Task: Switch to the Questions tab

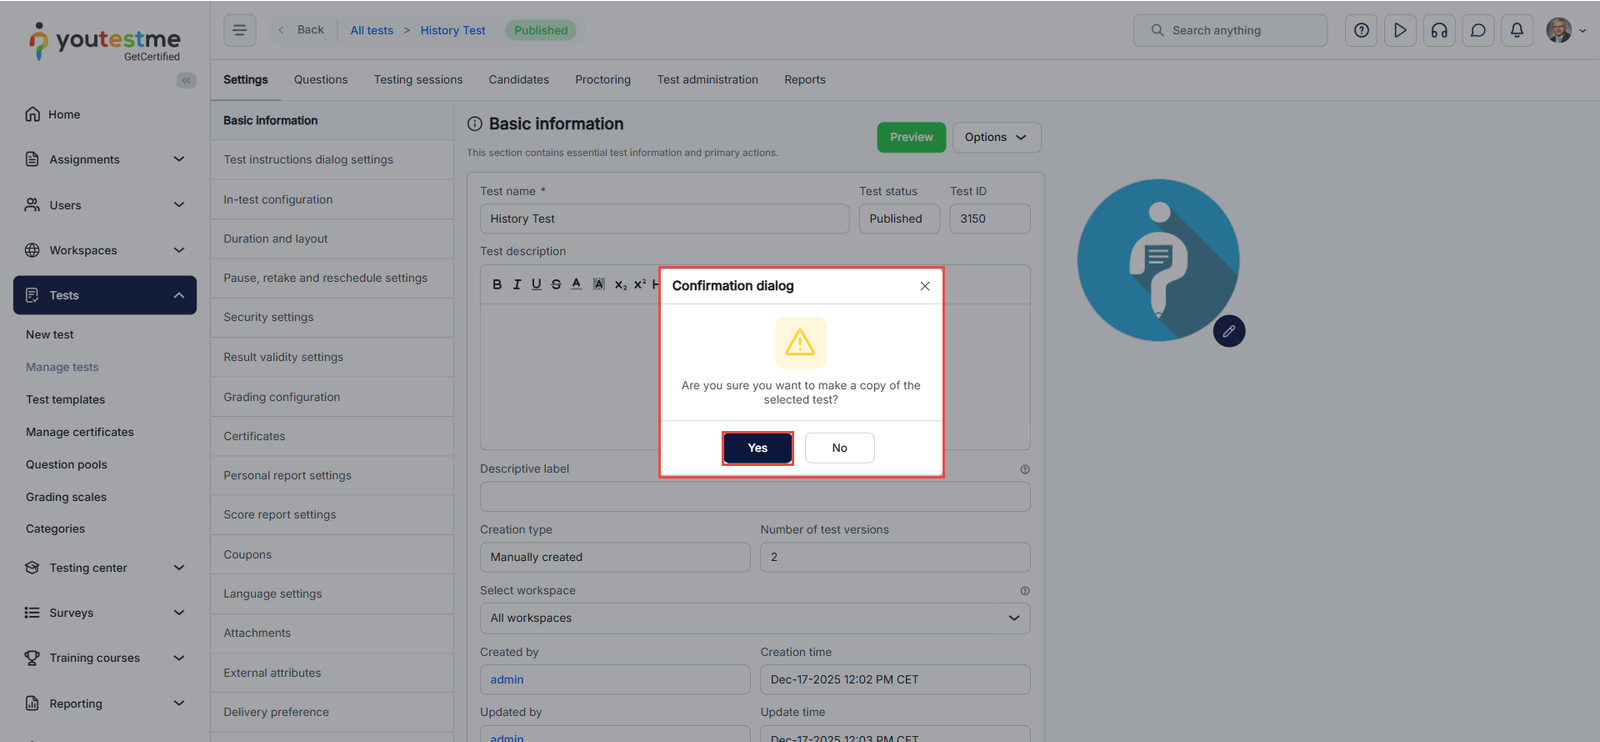Action: pyautogui.click(x=320, y=80)
